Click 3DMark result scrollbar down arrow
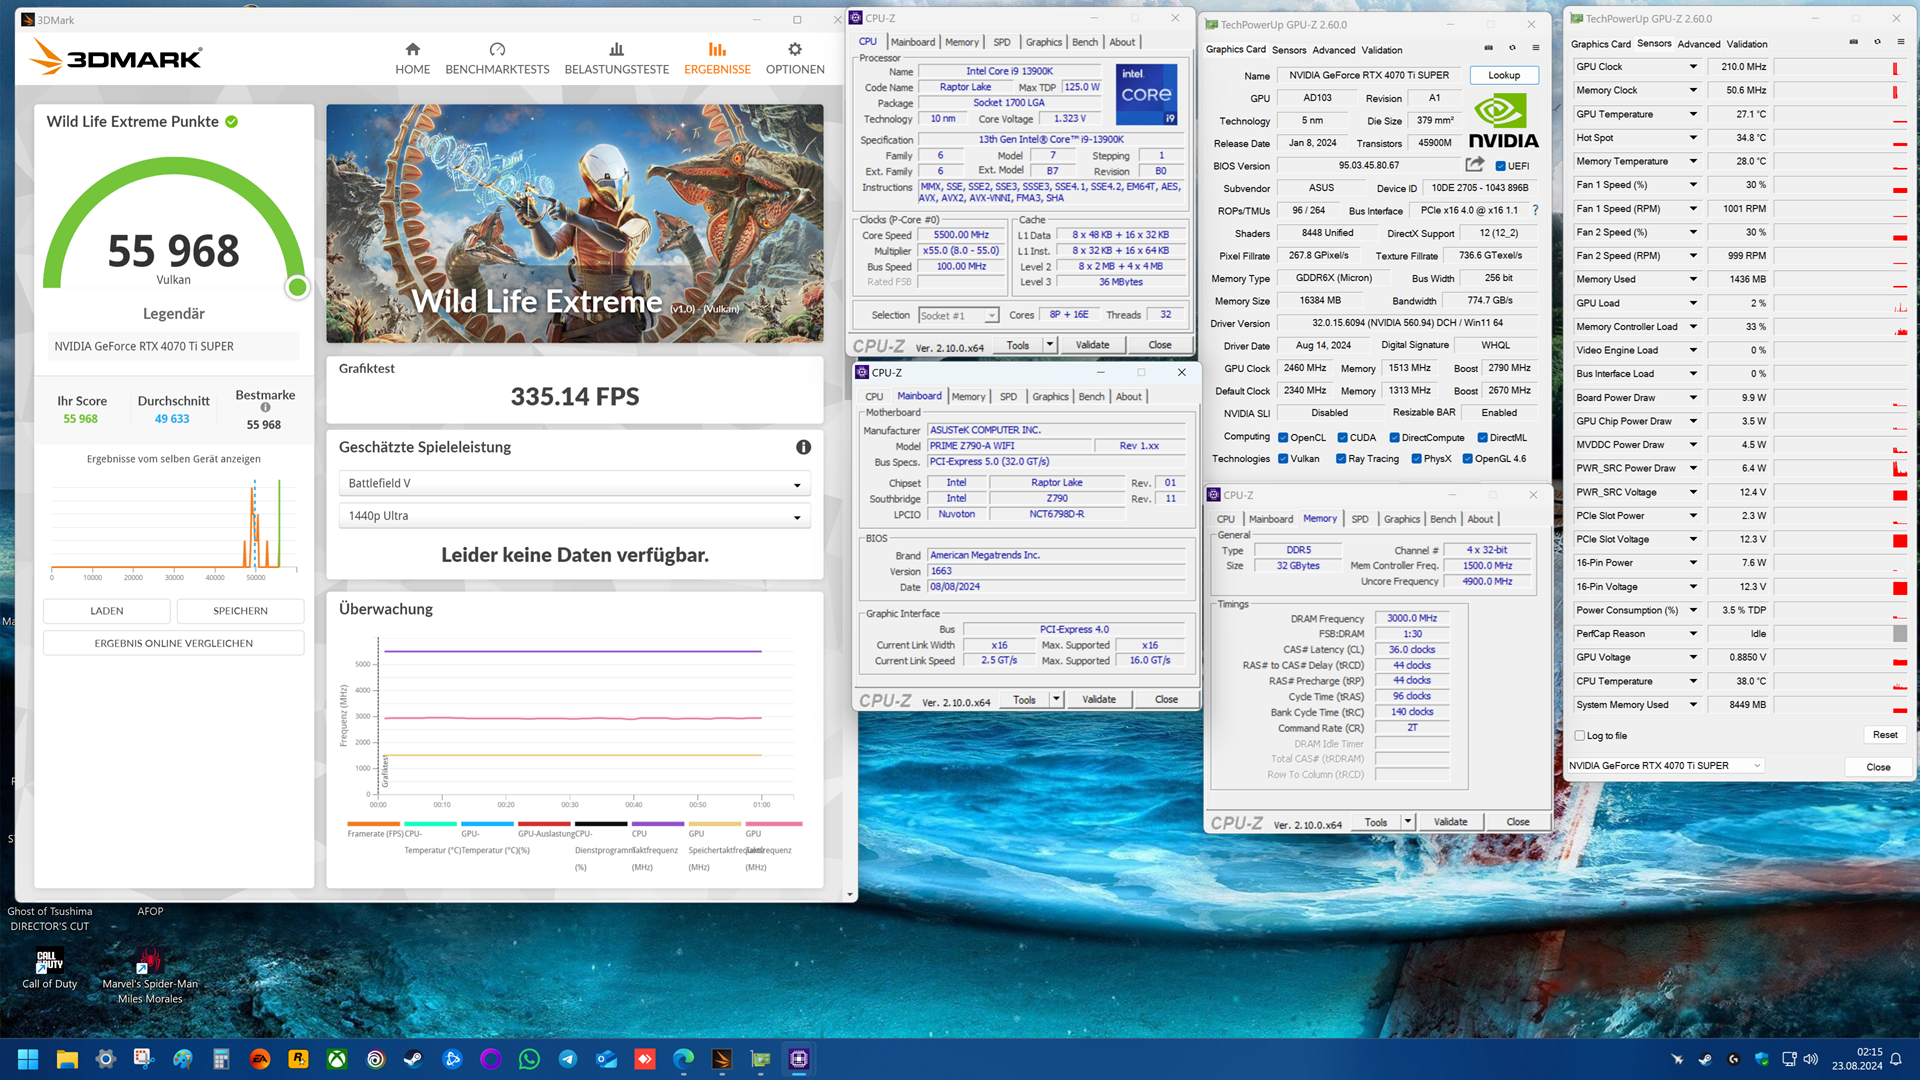The height and width of the screenshot is (1080, 1920). 850,895
